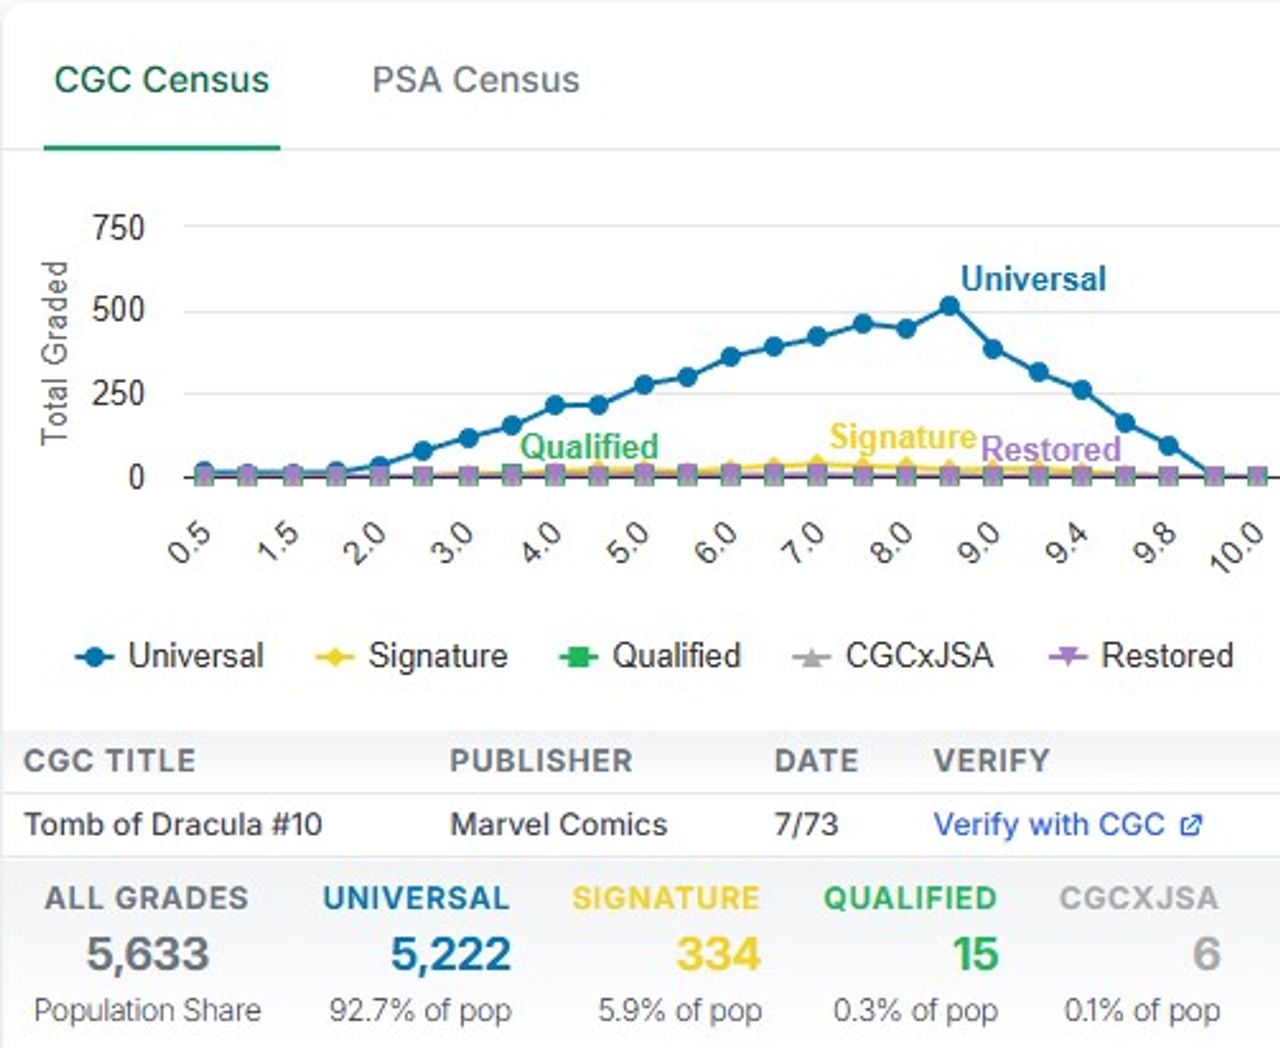
Task: Click the All Grades 5,633 total
Action: click(x=148, y=954)
